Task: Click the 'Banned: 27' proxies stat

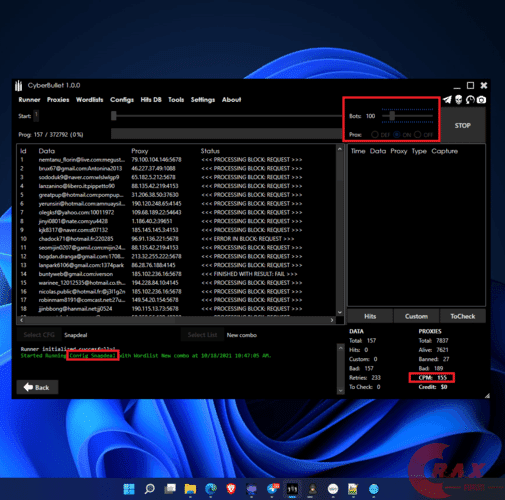Action: pyautogui.click(x=434, y=359)
